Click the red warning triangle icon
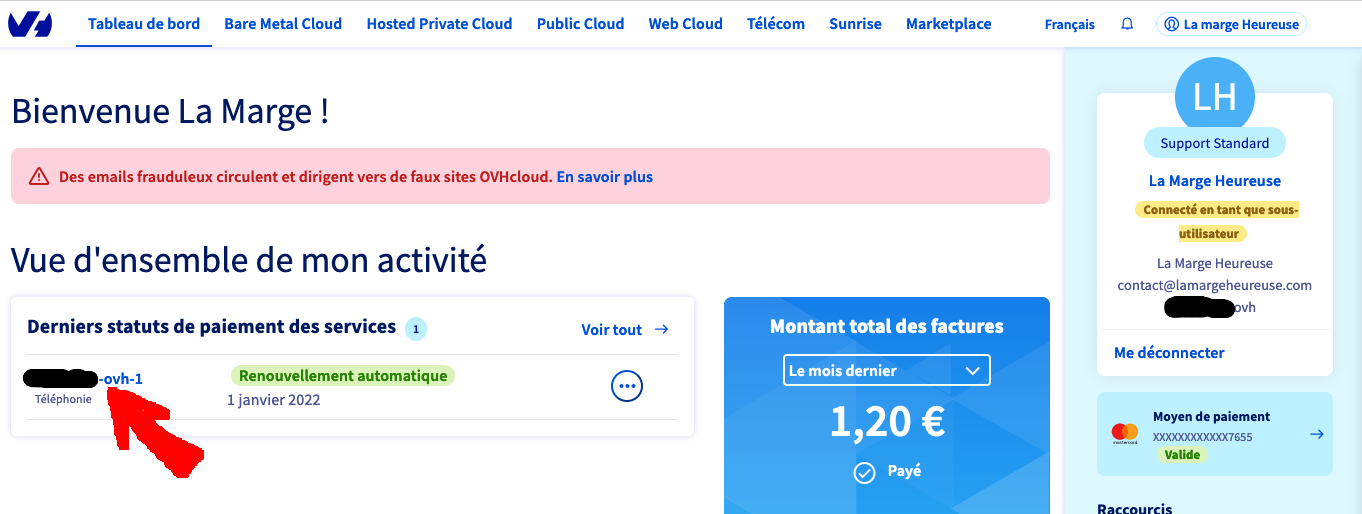Screen dimensions: 1362x514 coord(39,177)
